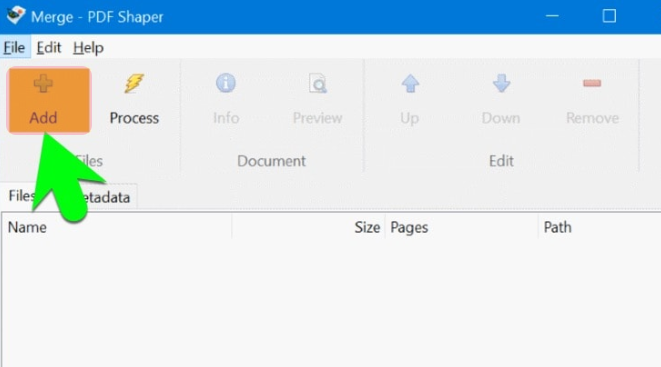Switch to the Files tab

click(x=21, y=196)
